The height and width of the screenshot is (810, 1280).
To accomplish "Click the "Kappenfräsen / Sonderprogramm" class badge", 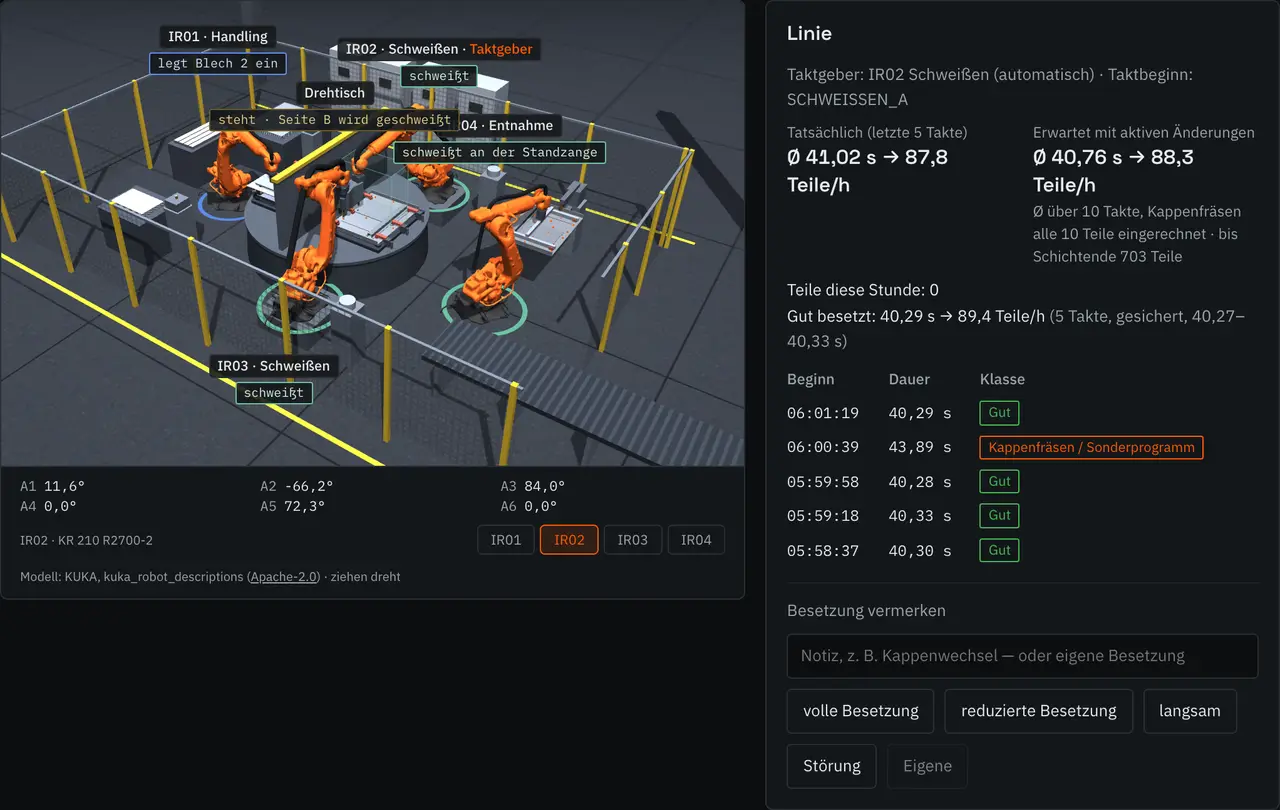I will [x=1091, y=447].
